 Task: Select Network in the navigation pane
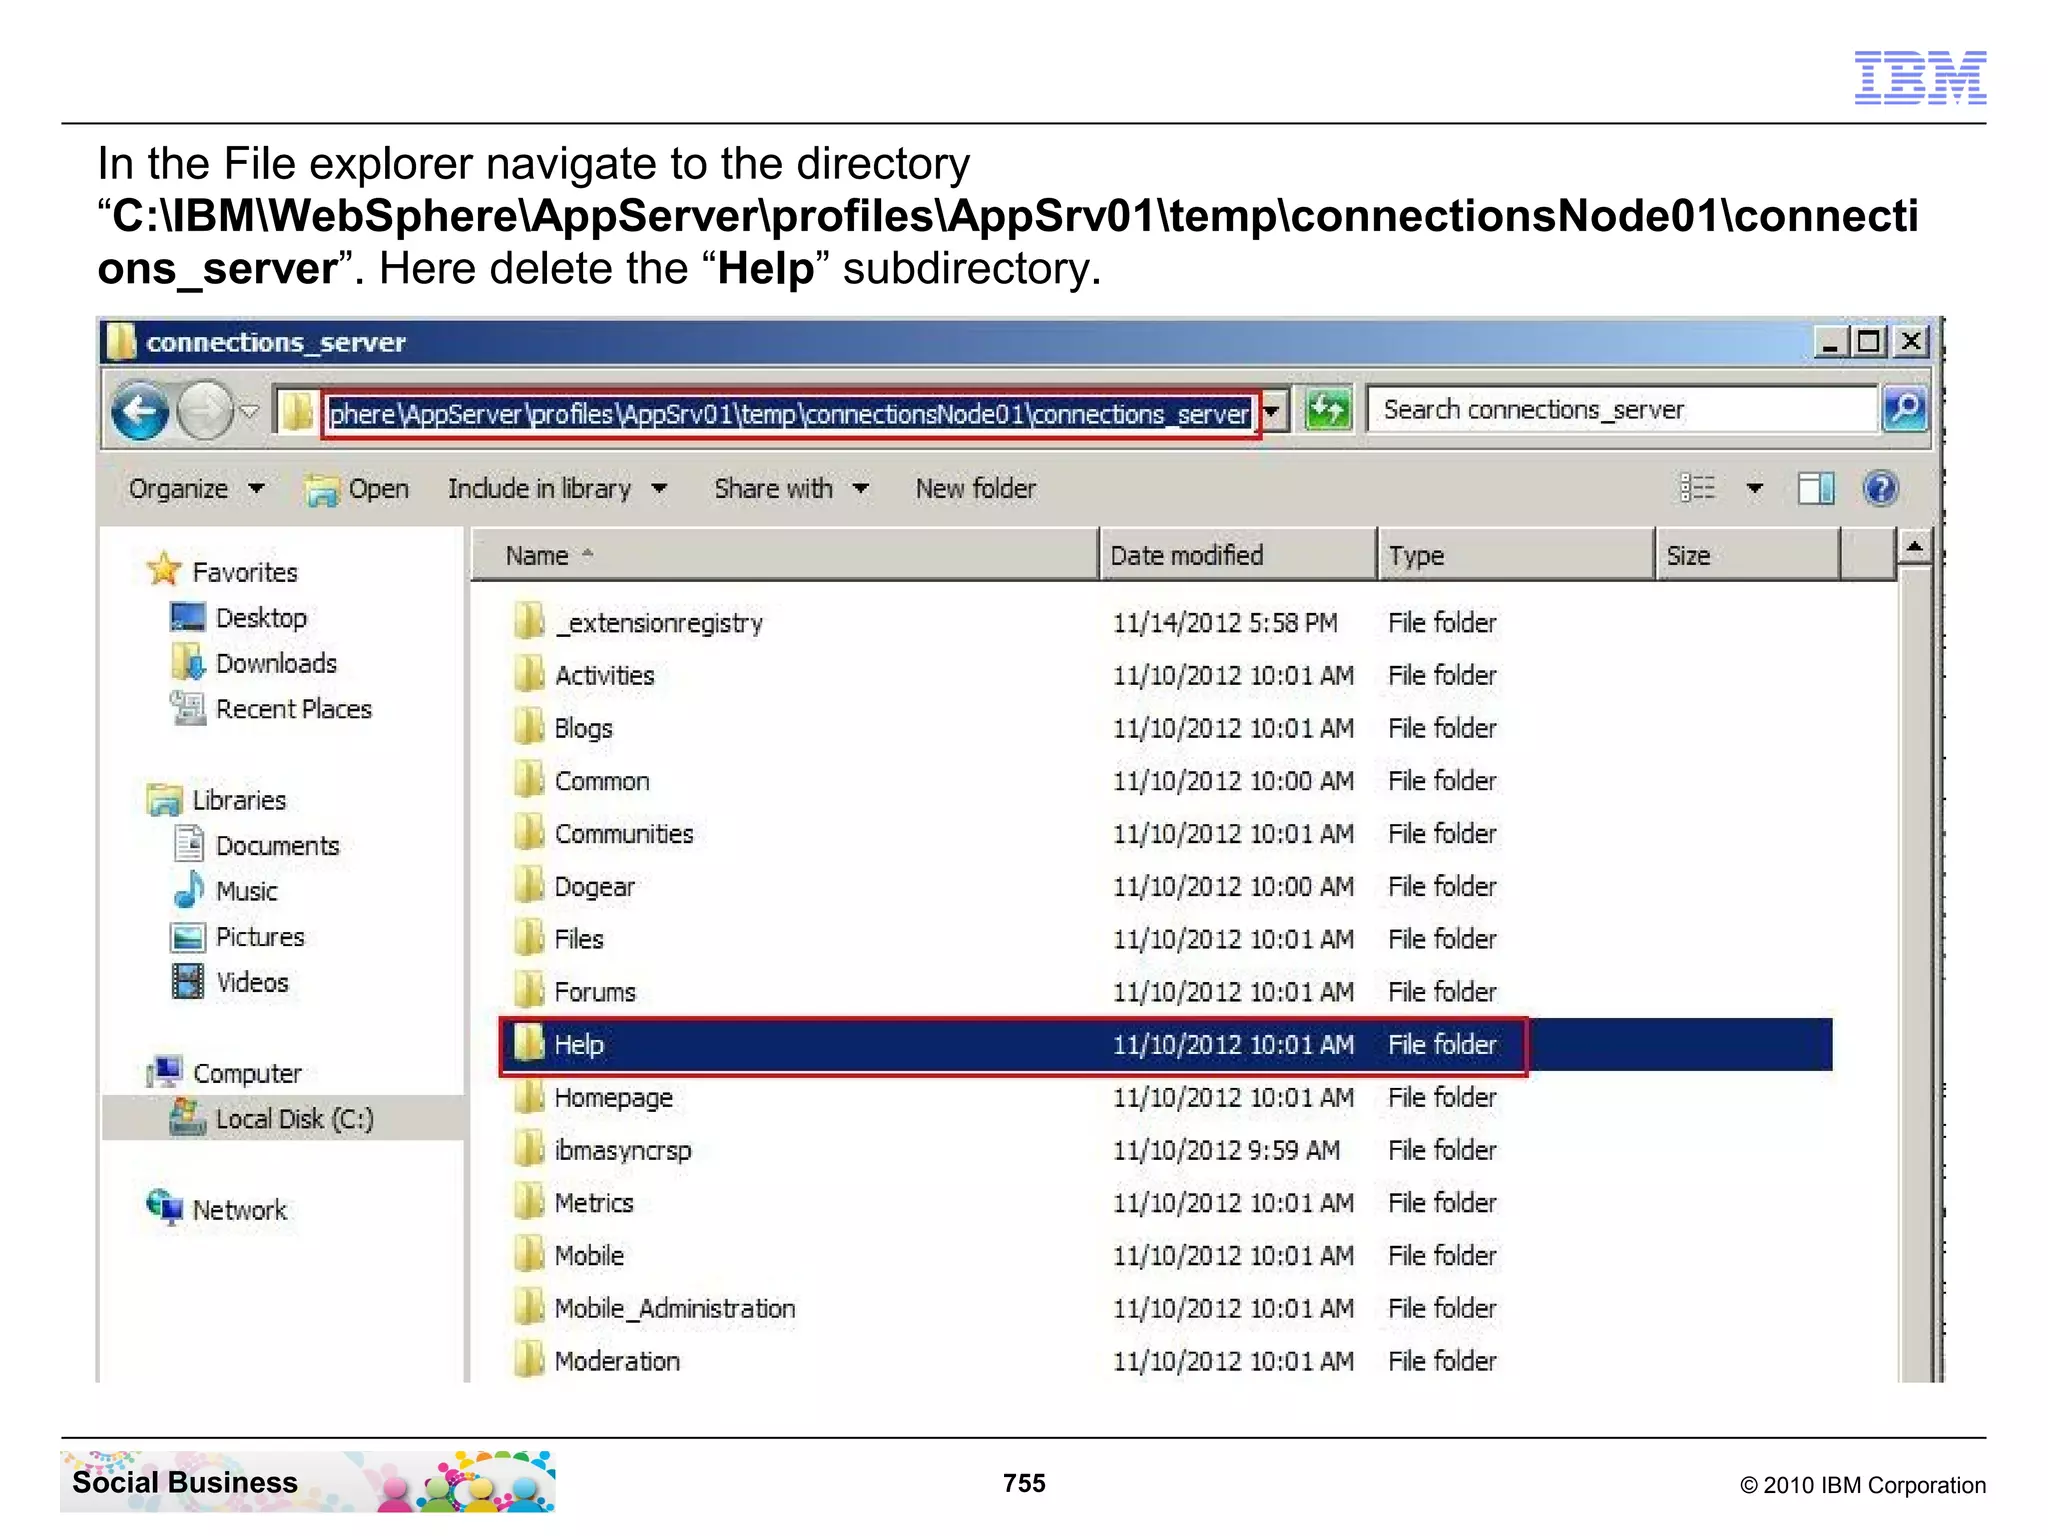click(240, 1210)
